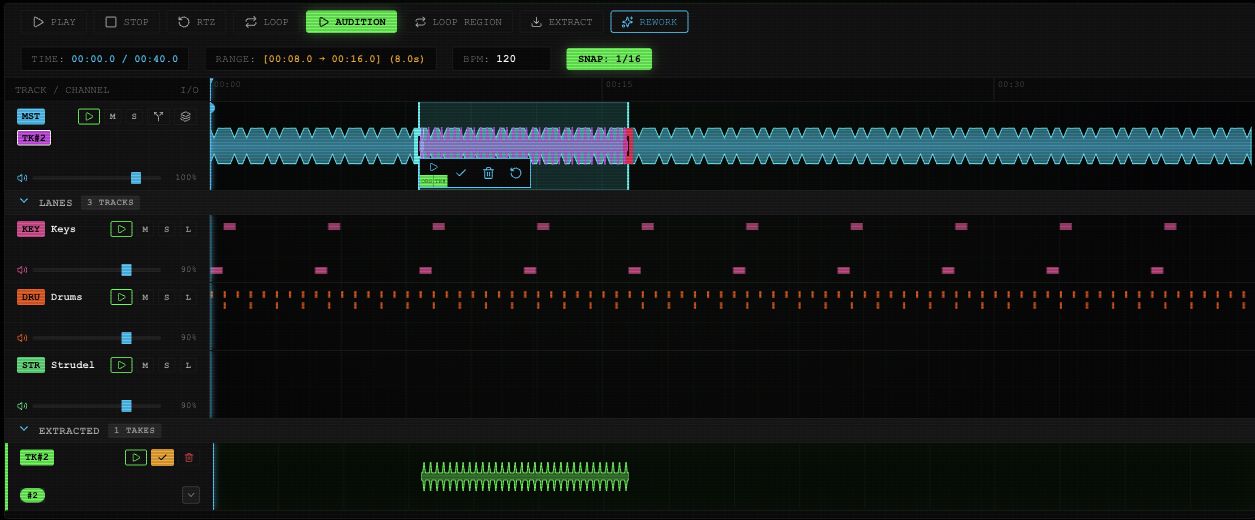Solo the Drums lane
This screenshot has width=1255, height=520.
tap(167, 297)
